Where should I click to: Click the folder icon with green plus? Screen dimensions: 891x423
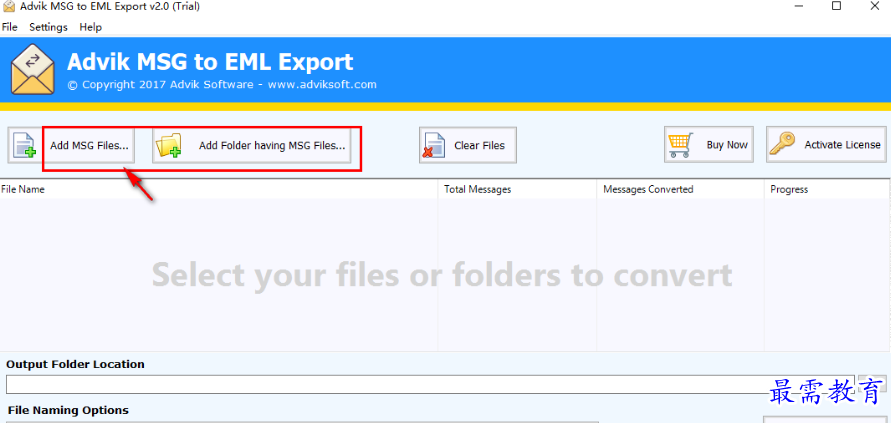(169, 145)
